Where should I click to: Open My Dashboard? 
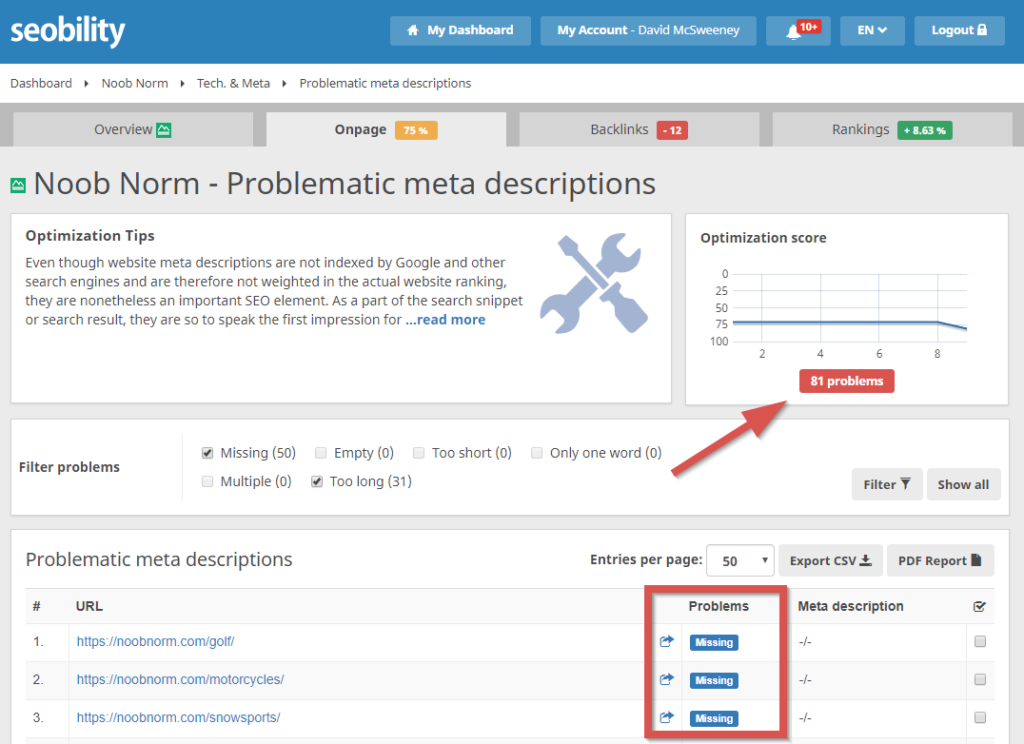tap(460, 30)
